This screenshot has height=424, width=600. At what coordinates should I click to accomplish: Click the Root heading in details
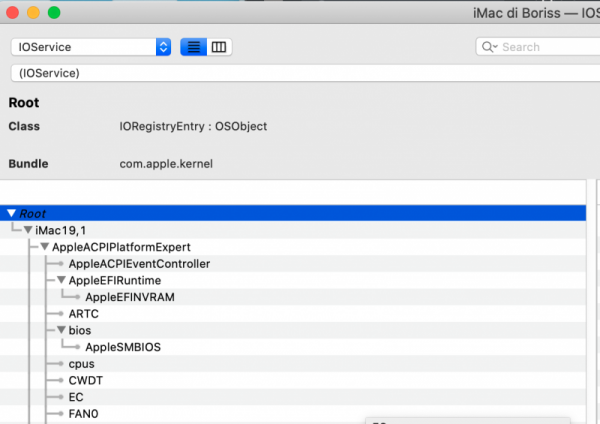pyautogui.click(x=24, y=103)
